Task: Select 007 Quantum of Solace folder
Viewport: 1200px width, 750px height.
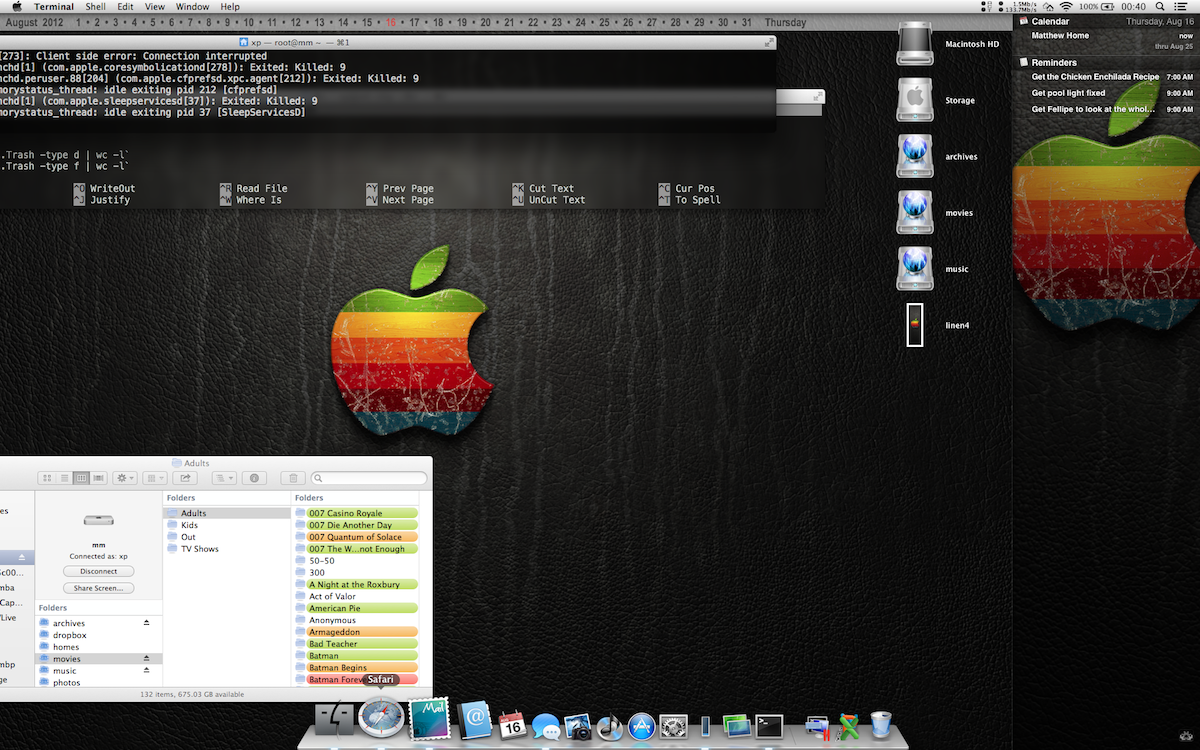Action: point(362,537)
